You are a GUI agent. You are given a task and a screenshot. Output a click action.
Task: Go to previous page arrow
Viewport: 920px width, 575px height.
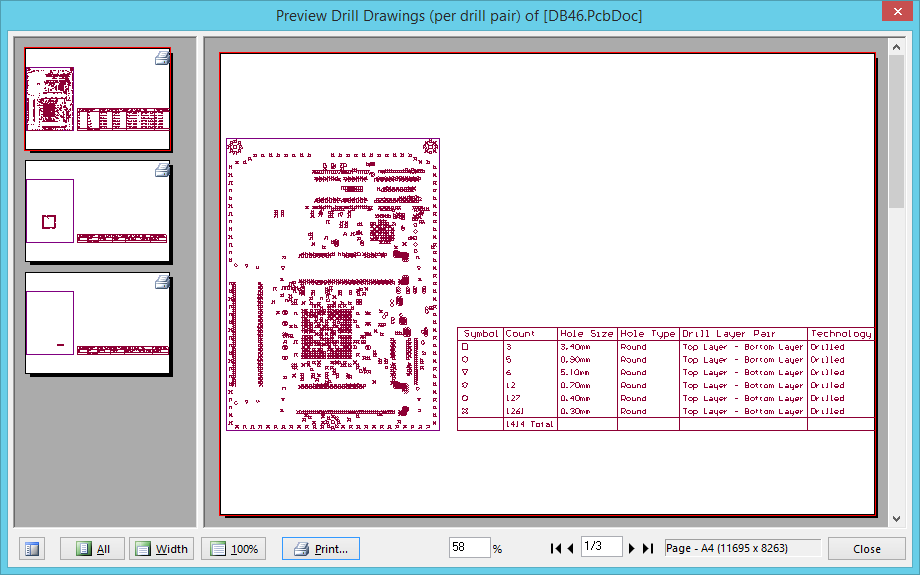point(570,548)
